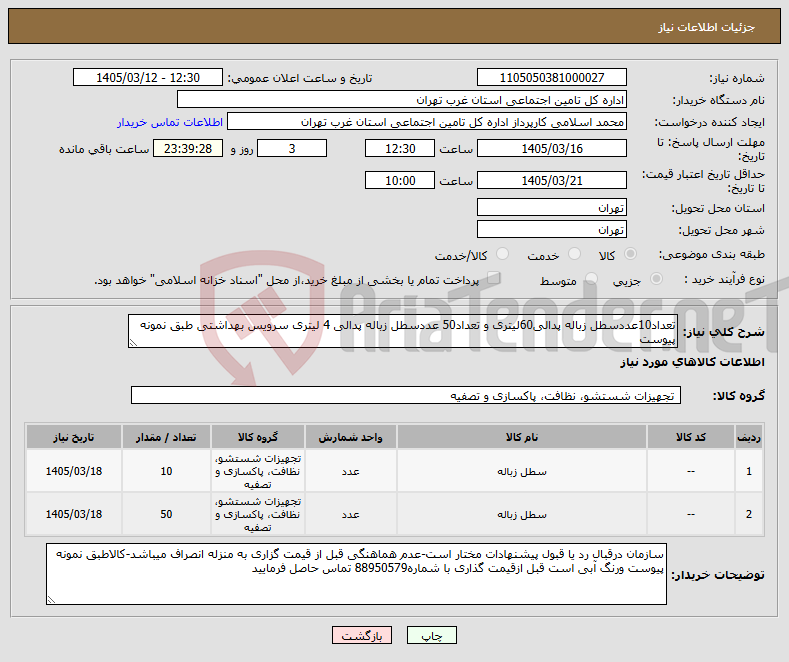Click the response deadline time 12:30 field

[x=400, y=148]
